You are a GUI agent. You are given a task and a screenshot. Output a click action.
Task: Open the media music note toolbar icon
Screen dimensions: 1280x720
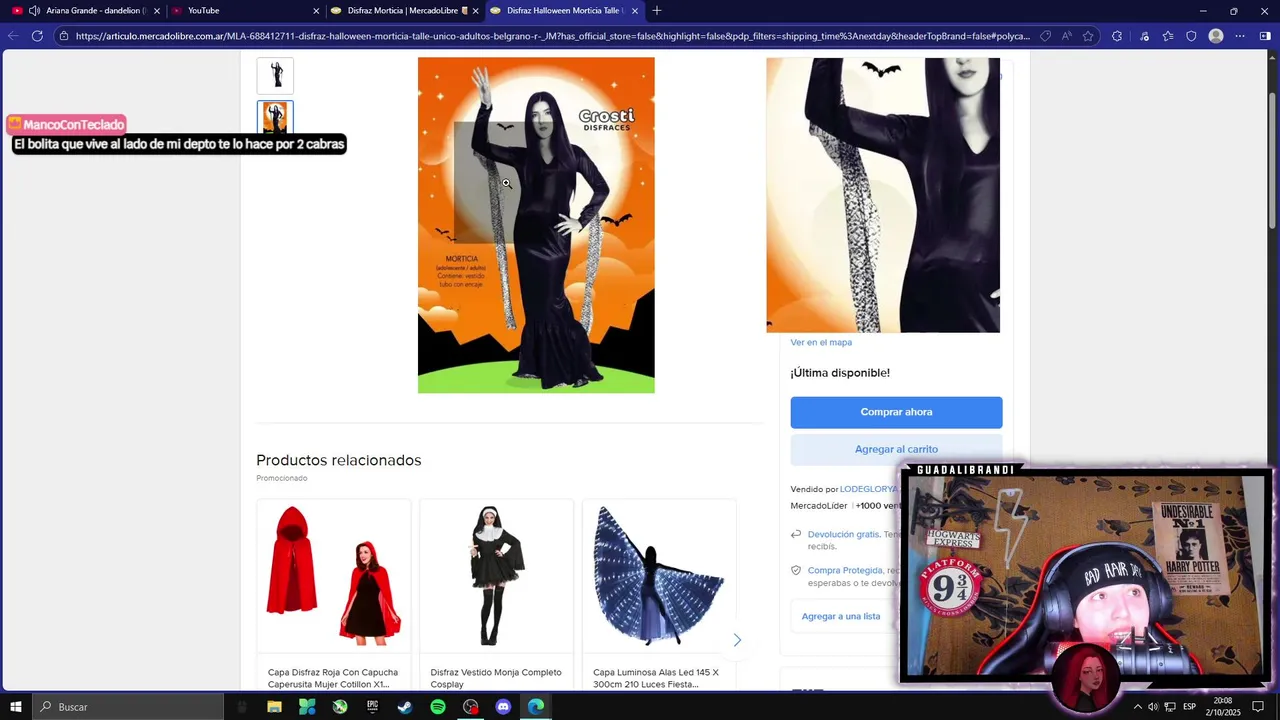1144,36
